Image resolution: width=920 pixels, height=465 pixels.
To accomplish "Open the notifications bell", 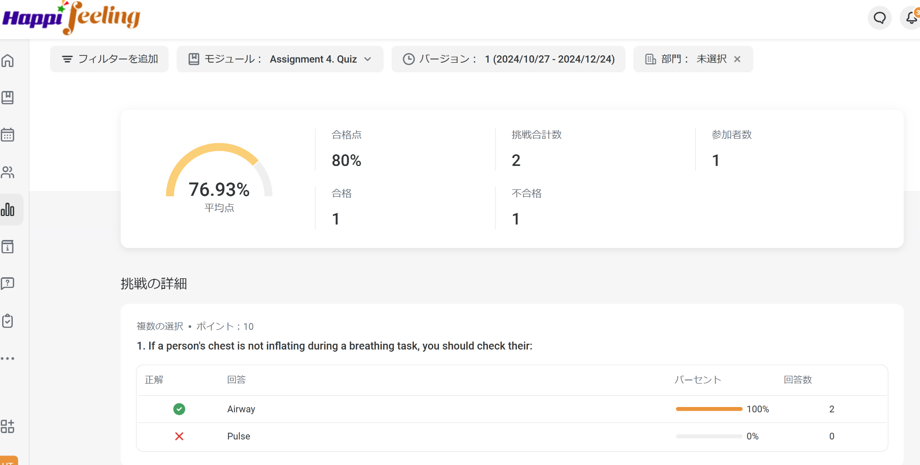I will point(911,18).
